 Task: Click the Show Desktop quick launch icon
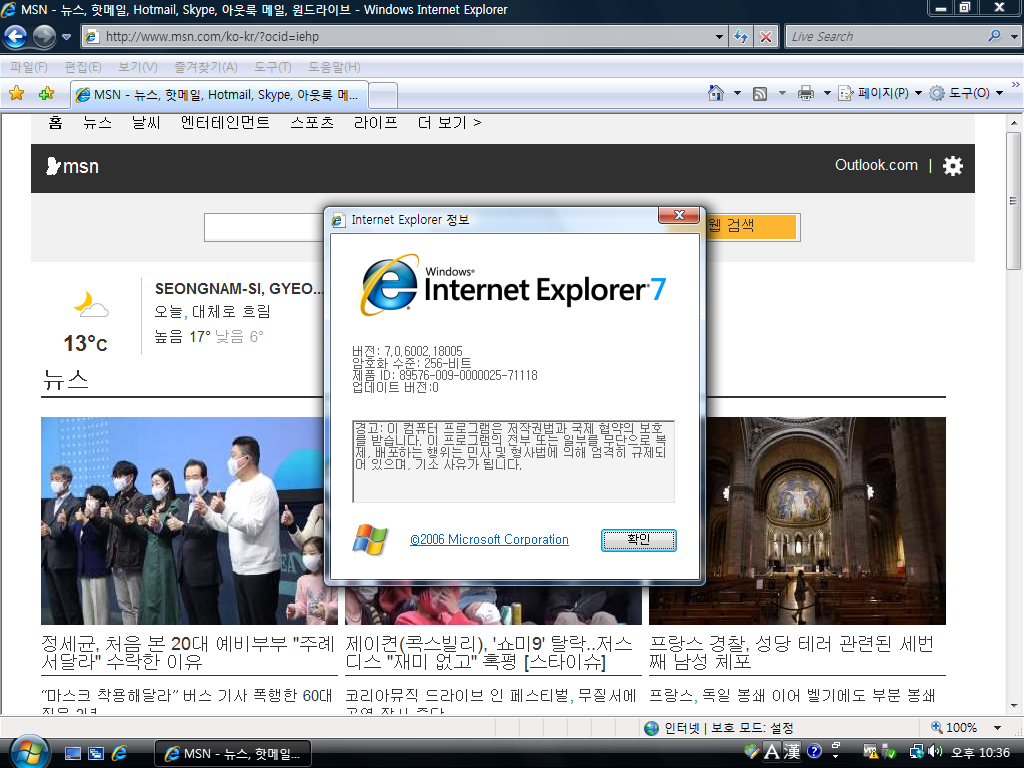click(72, 753)
